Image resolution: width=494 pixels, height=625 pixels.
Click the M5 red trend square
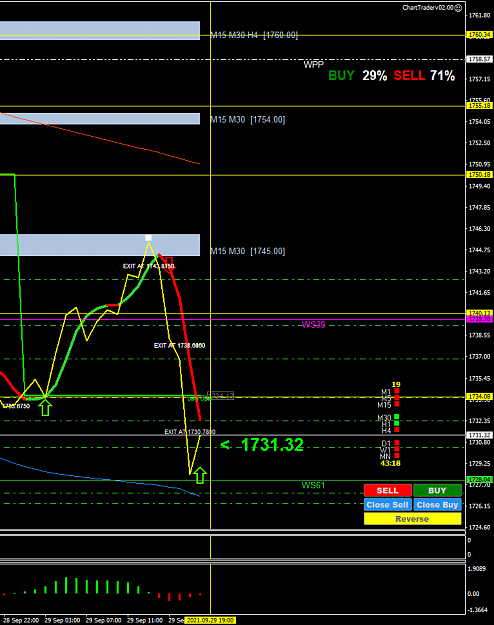397,398
